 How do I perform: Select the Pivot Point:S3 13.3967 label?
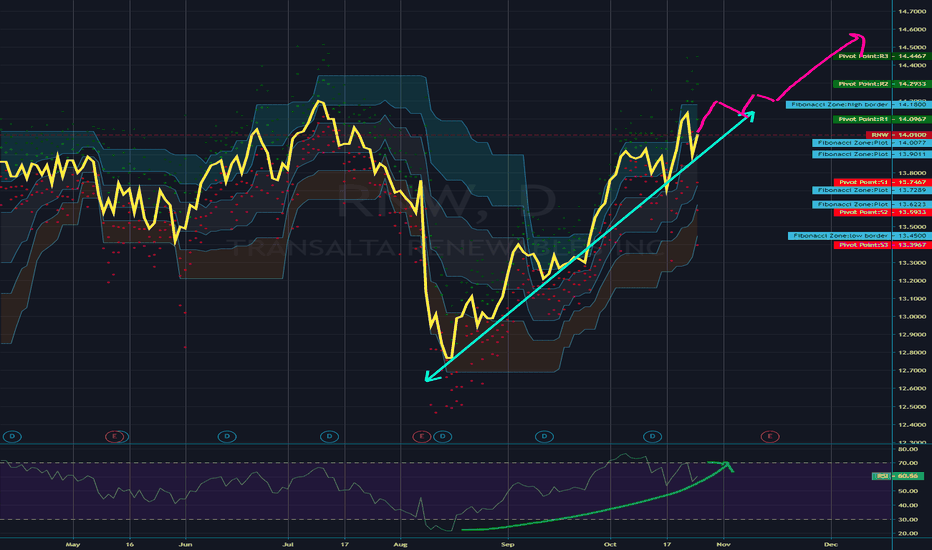[882, 245]
